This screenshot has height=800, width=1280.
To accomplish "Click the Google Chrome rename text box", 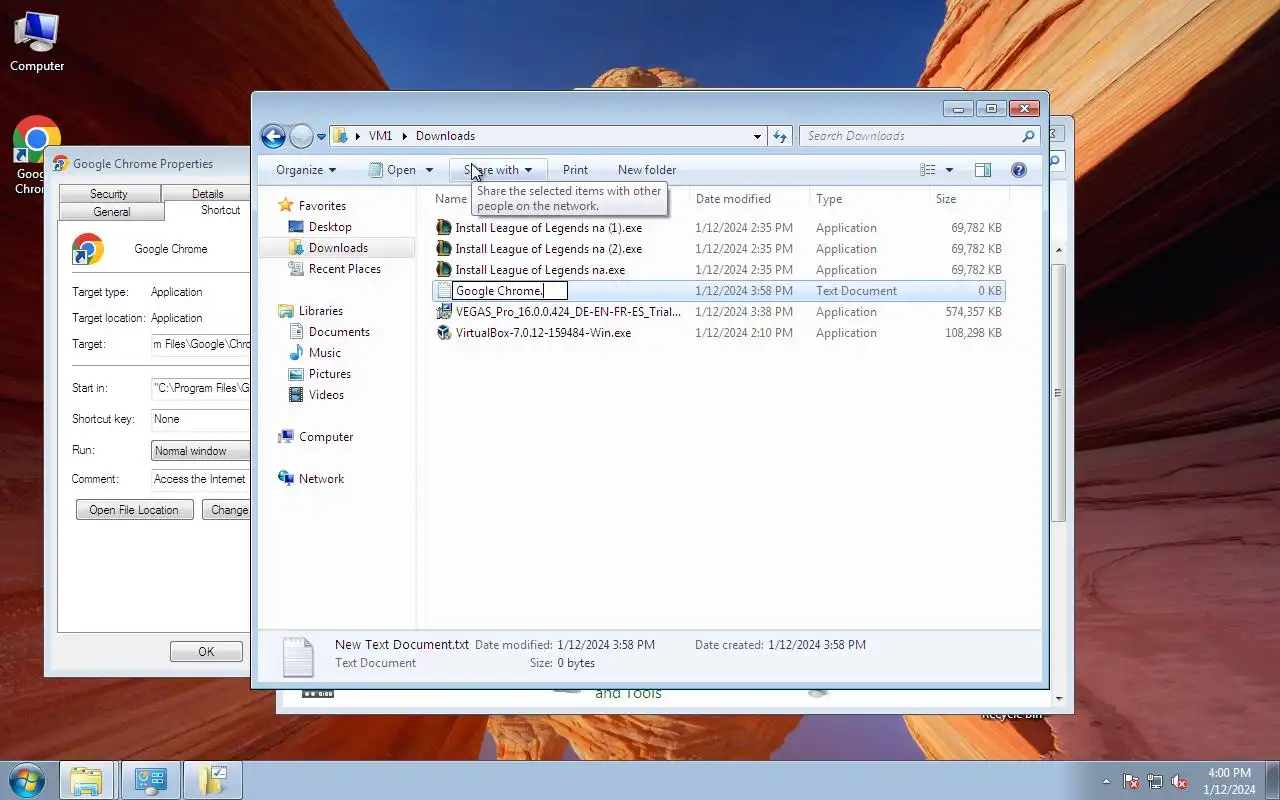I will tap(510, 291).
